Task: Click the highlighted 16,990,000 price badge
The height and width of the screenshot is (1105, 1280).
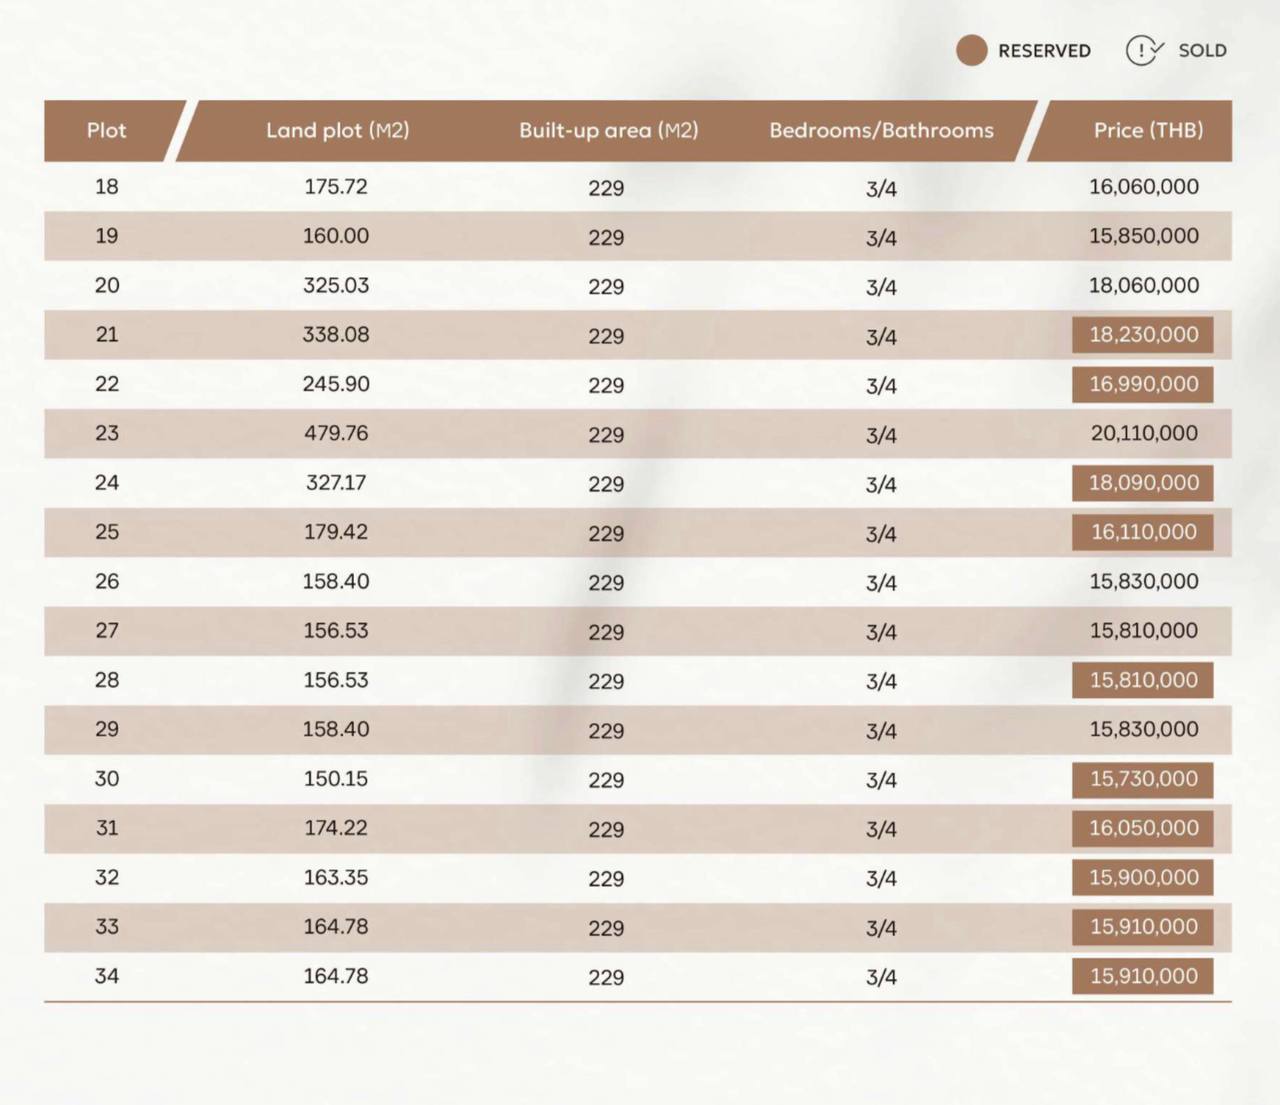Action: (1143, 384)
